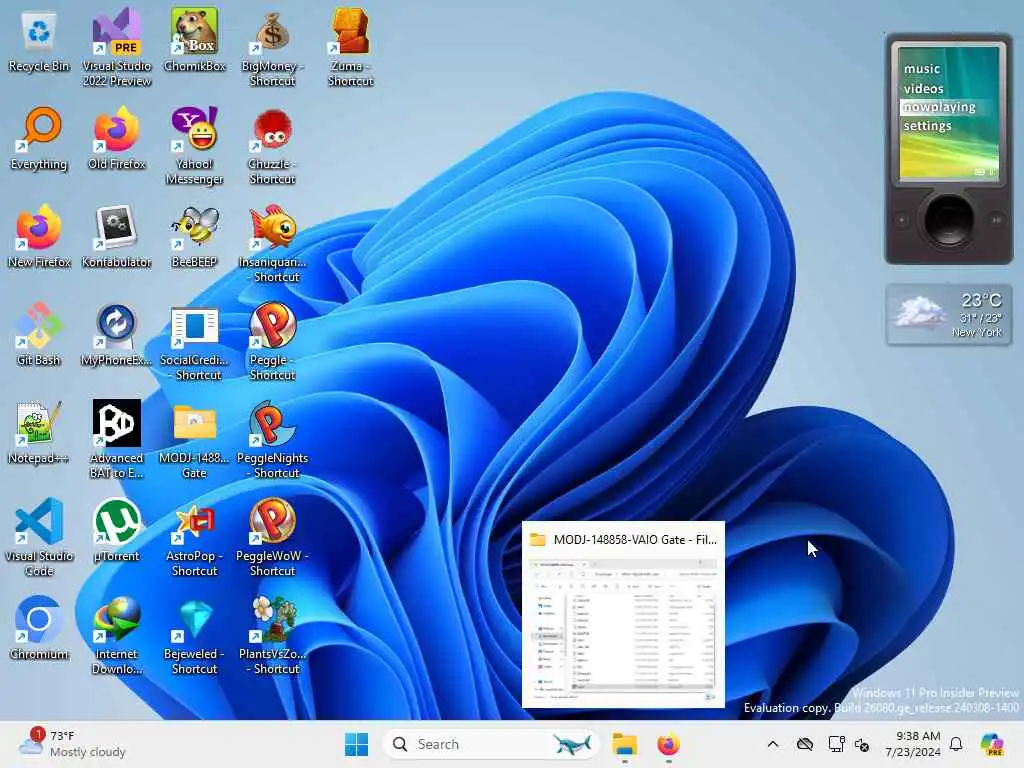Select the Chuzzle shortcut icon
Viewport: 1024px width, 768px height.
click(272, 146)
